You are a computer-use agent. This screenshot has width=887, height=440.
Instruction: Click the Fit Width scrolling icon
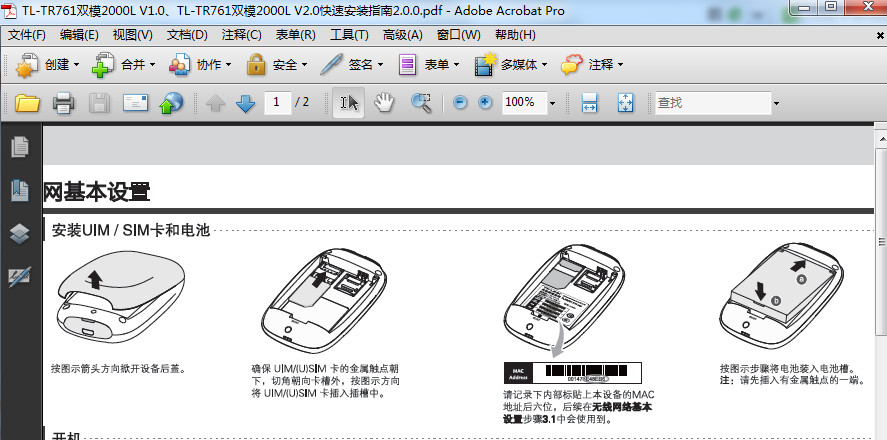coord(589,103)
